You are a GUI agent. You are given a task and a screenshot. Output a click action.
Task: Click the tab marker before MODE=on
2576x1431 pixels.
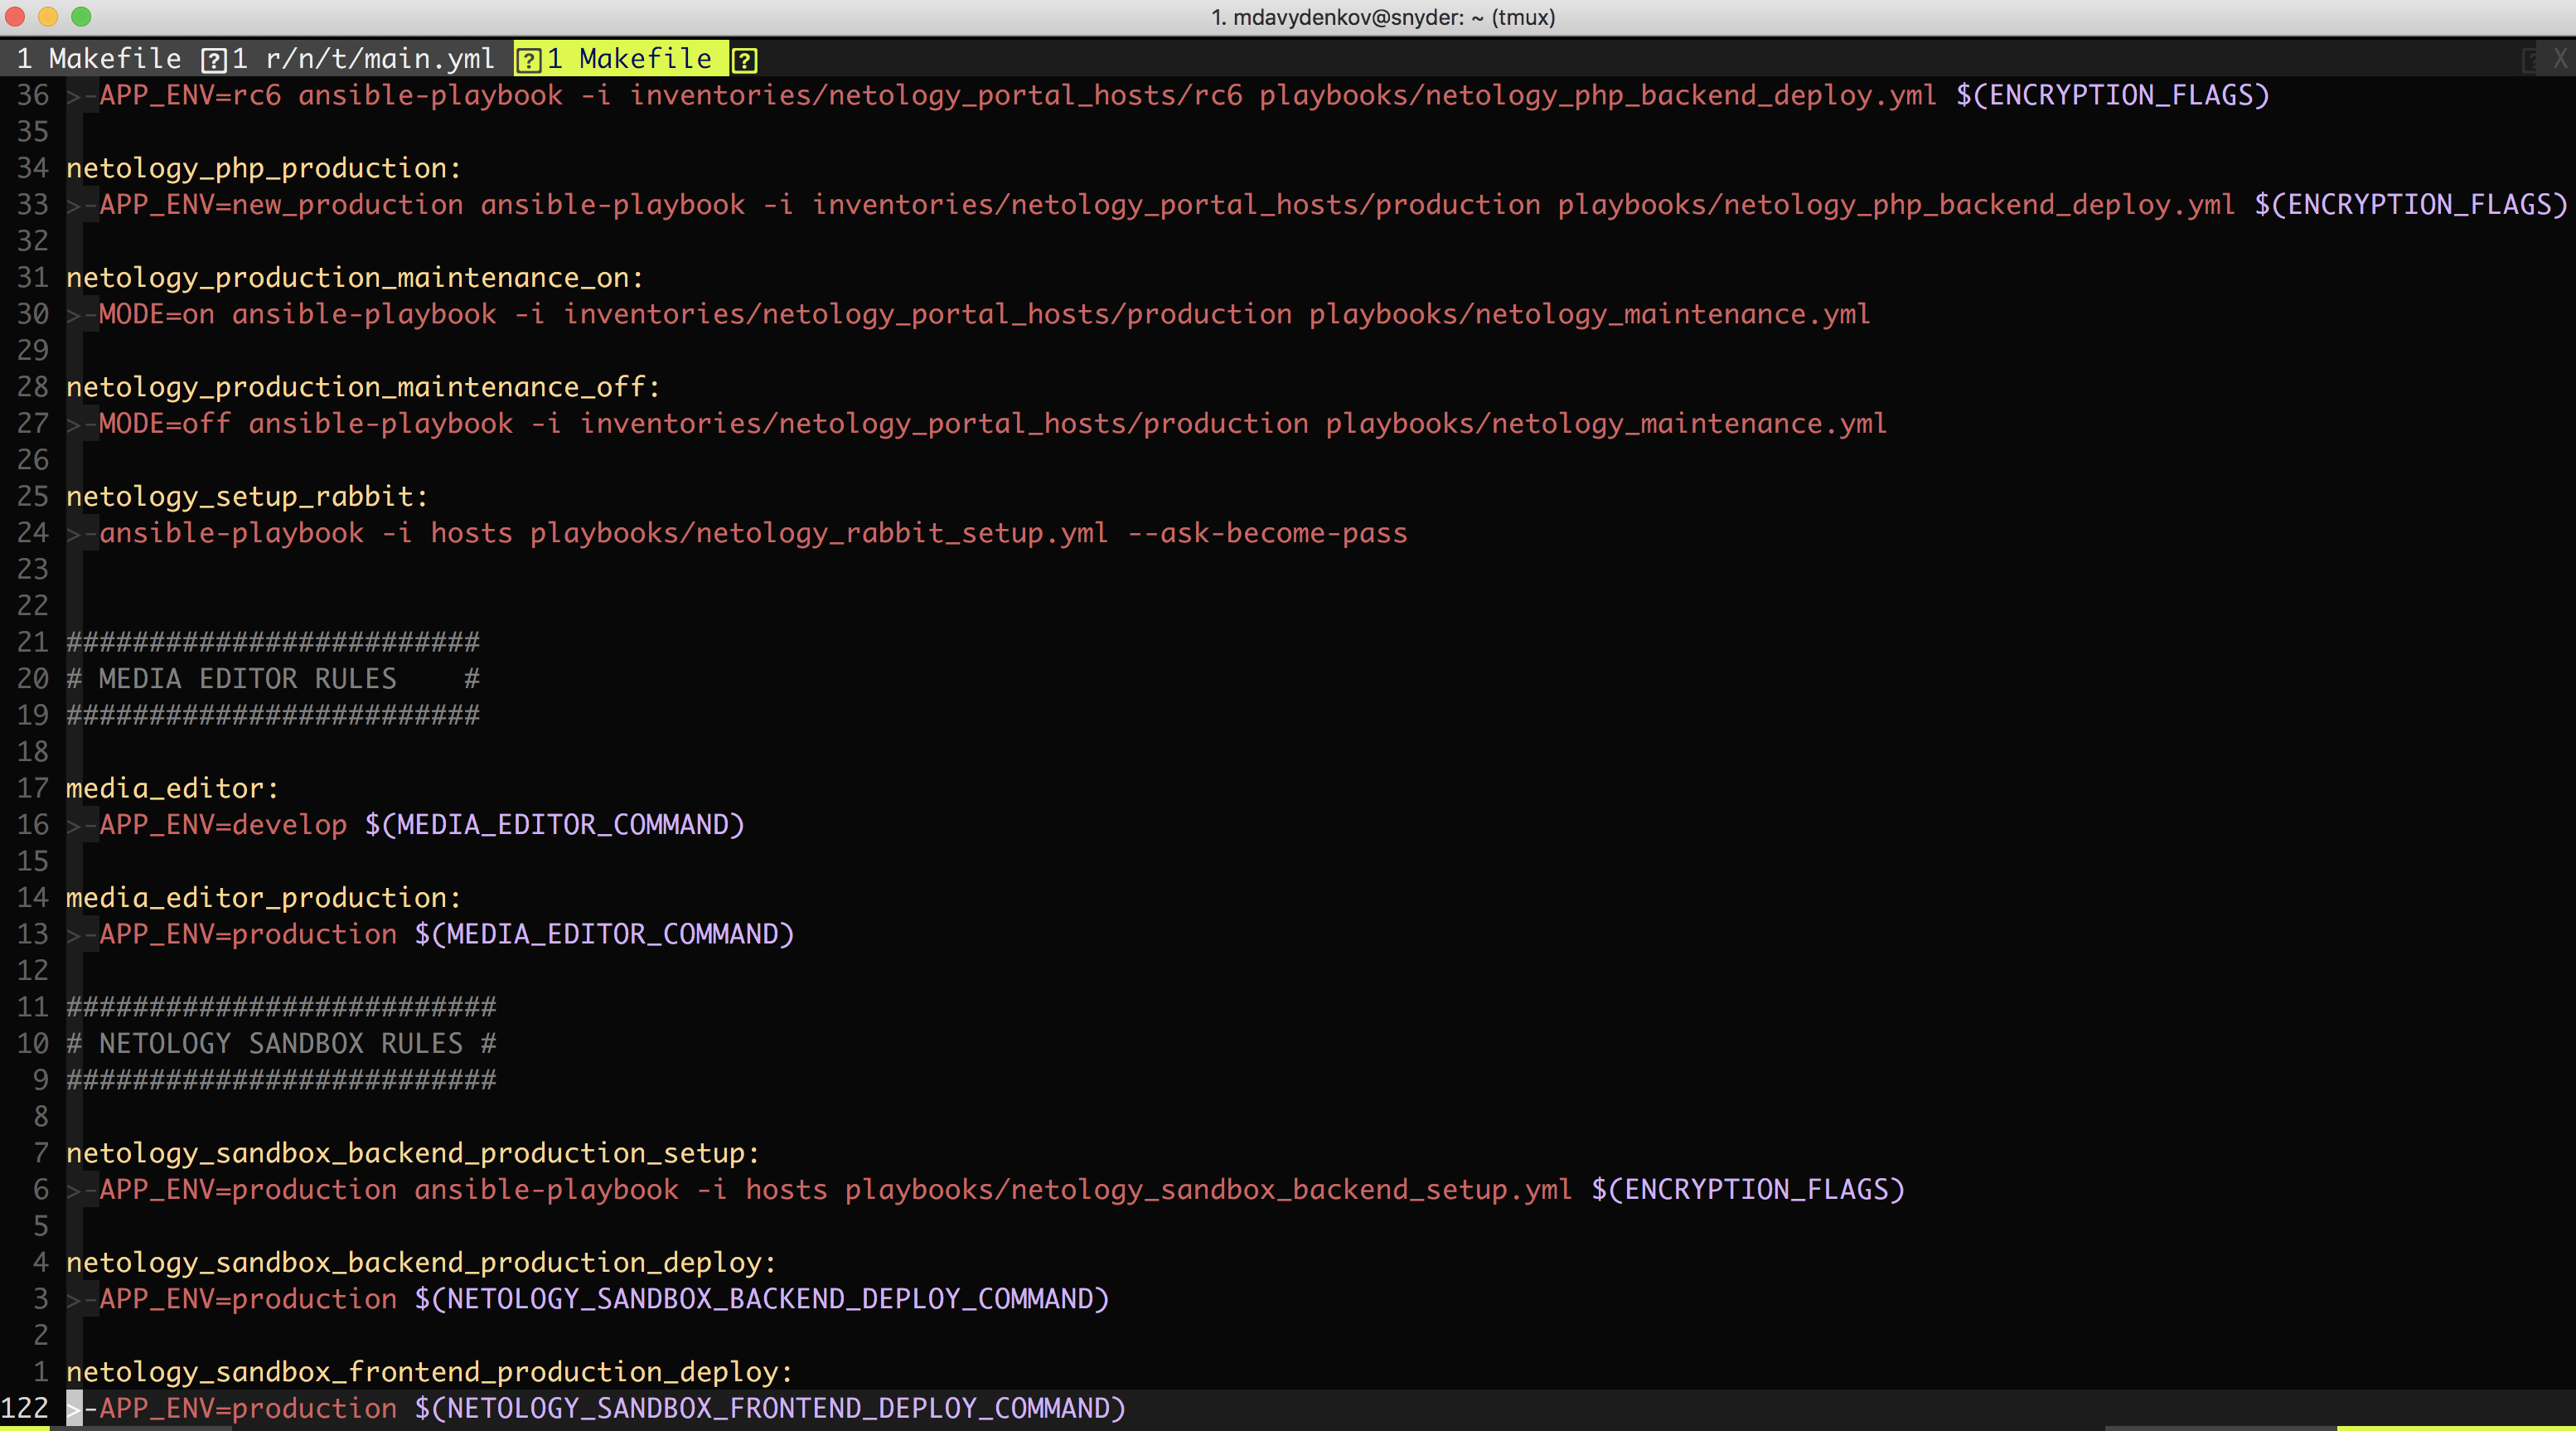81,314
